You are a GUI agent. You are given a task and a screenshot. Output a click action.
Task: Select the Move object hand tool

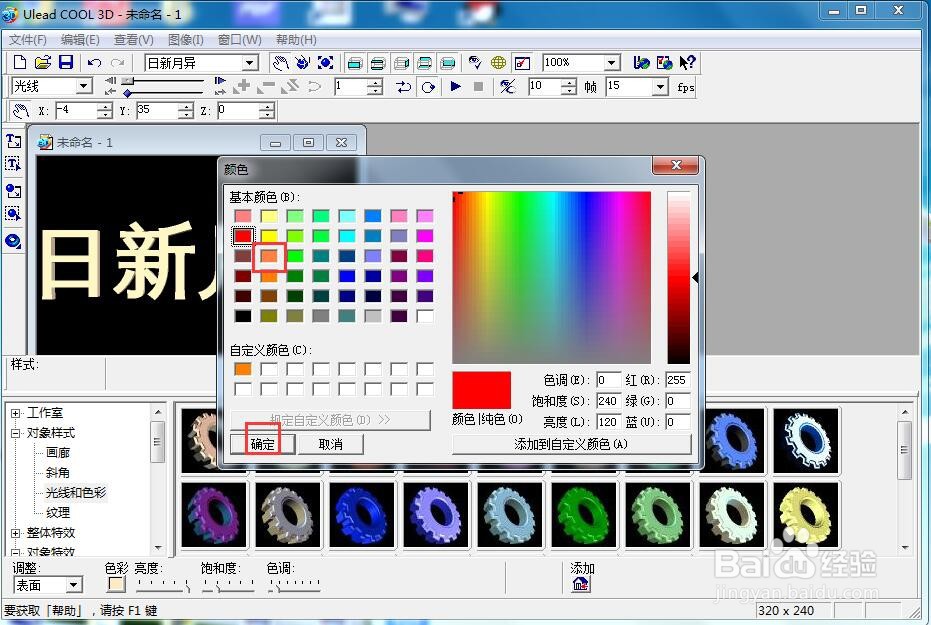pos(279,62)
